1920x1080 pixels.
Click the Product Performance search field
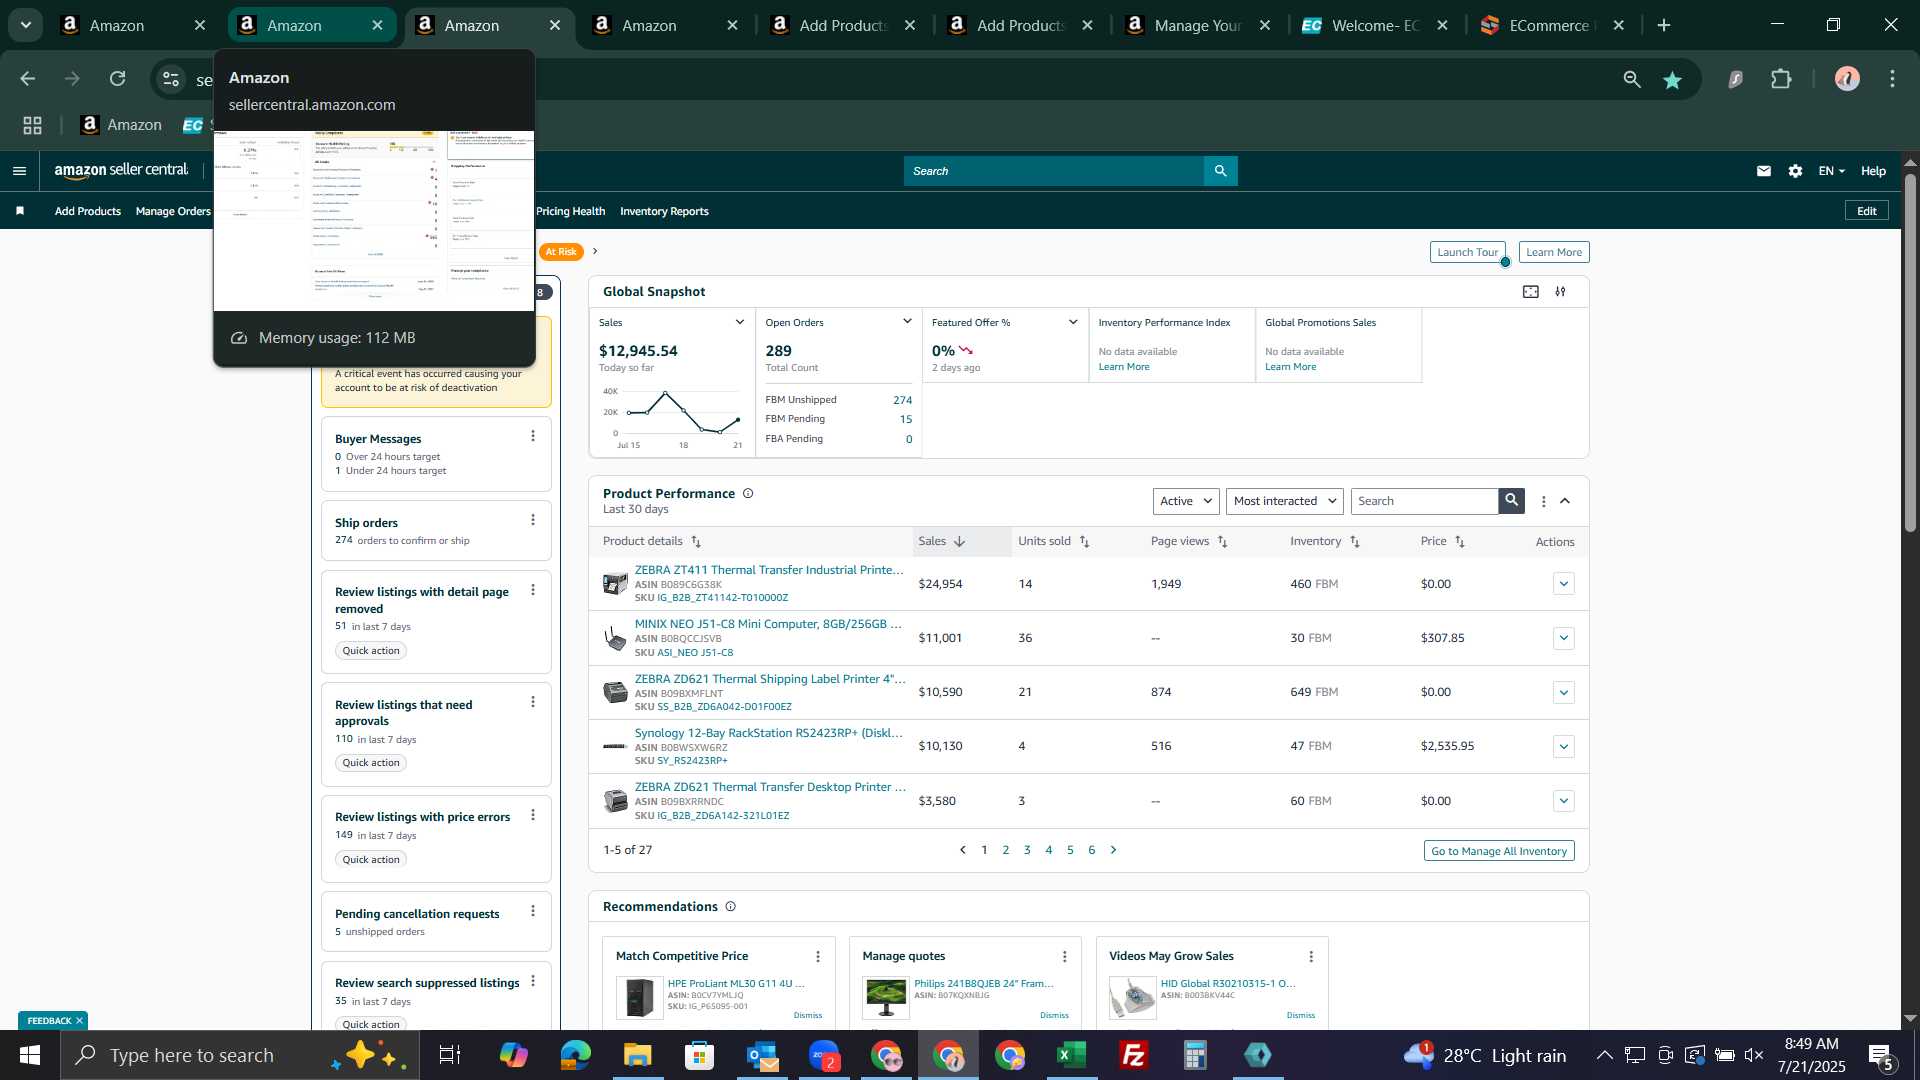pos(1424,501)
